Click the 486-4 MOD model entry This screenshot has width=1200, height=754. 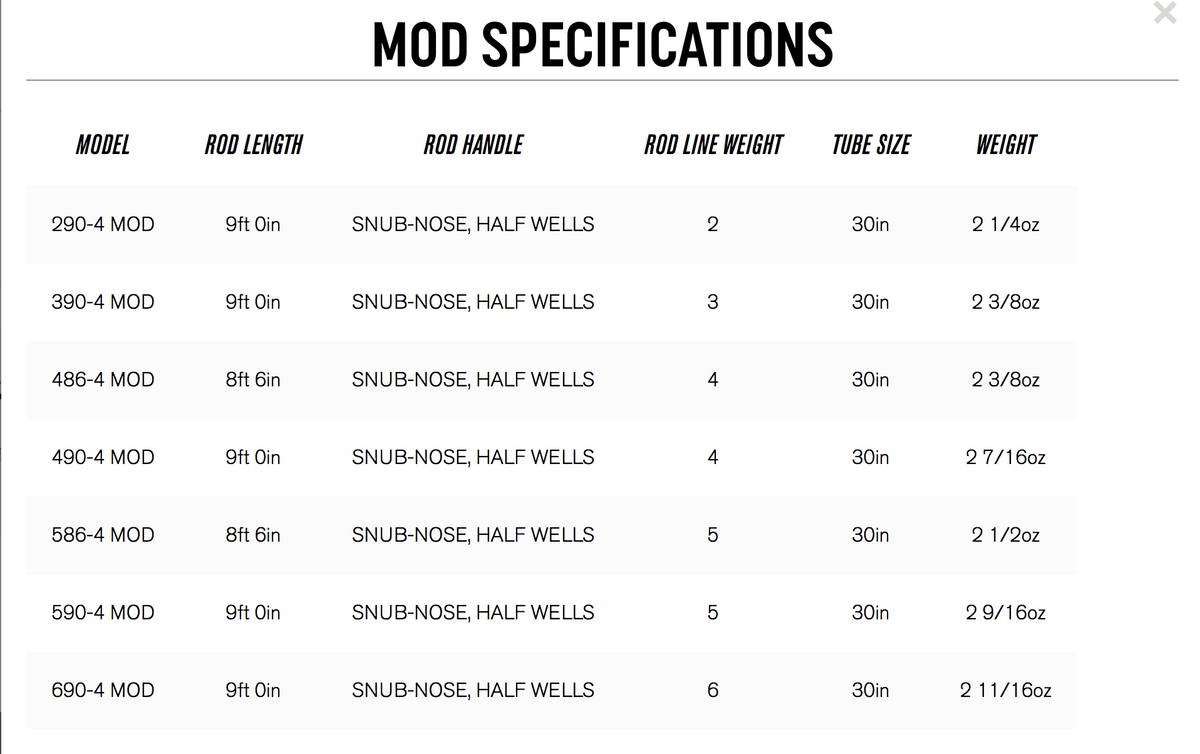pyautogui.click(x=103, y=379)
